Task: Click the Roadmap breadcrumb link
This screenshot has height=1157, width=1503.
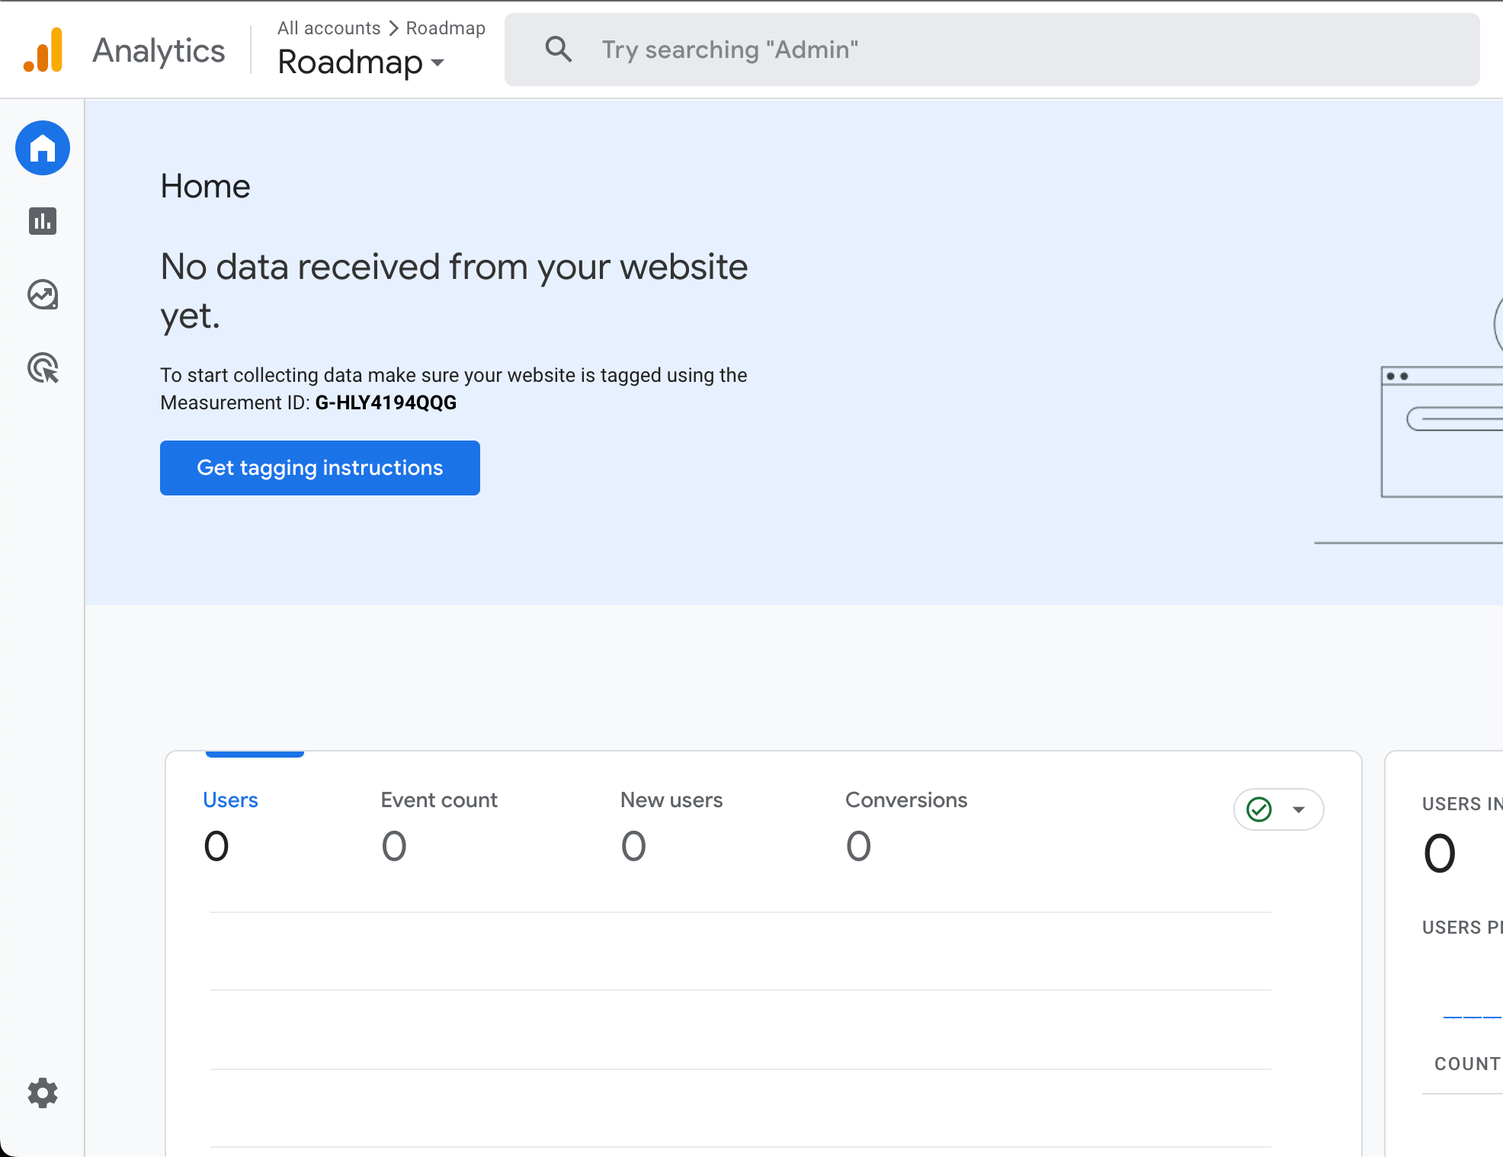Action: coord(446,28)
